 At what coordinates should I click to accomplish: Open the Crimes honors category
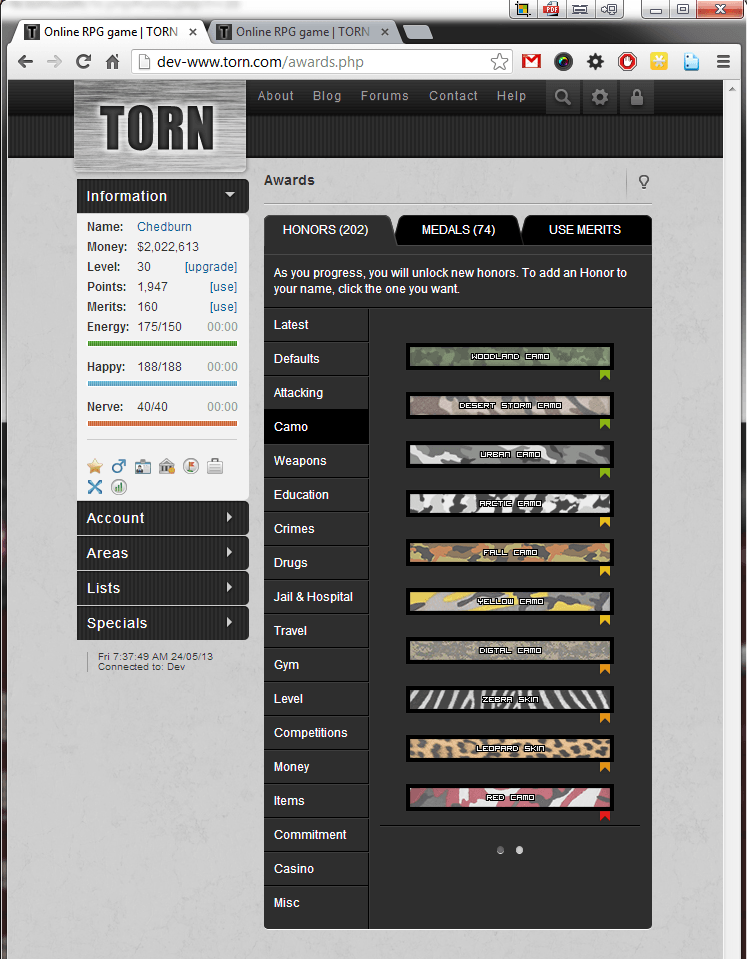(x=316, y=529)
